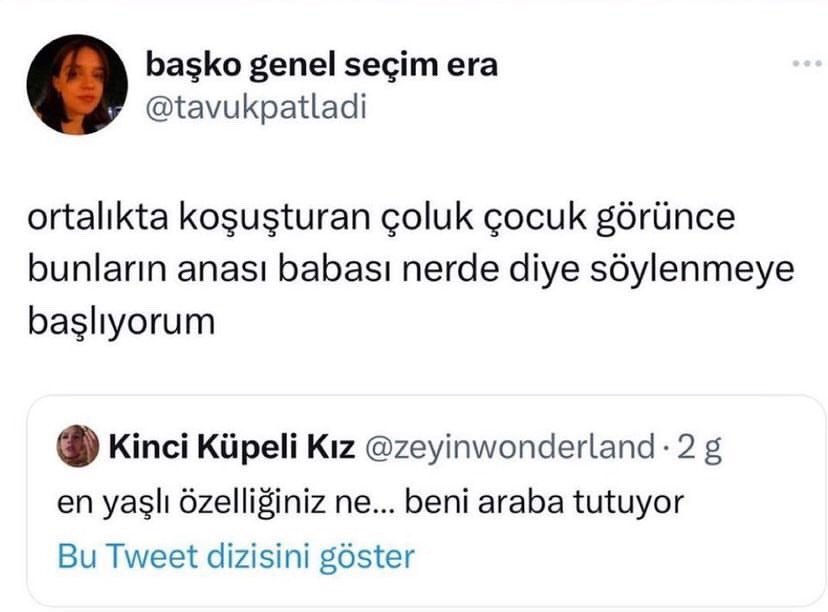Open the @zeyinwonderland handle
The height and width of the screenshot is (612, 828).
coord(511,448)
